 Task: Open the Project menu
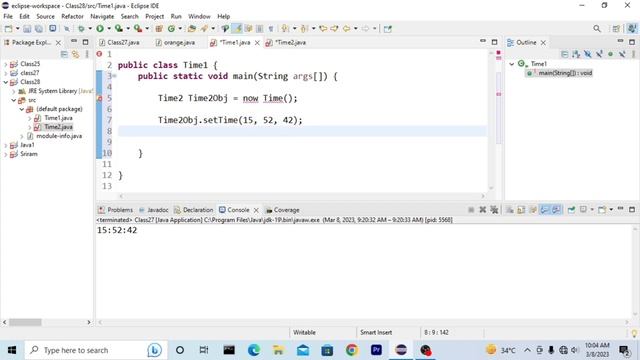coord(154,16)
